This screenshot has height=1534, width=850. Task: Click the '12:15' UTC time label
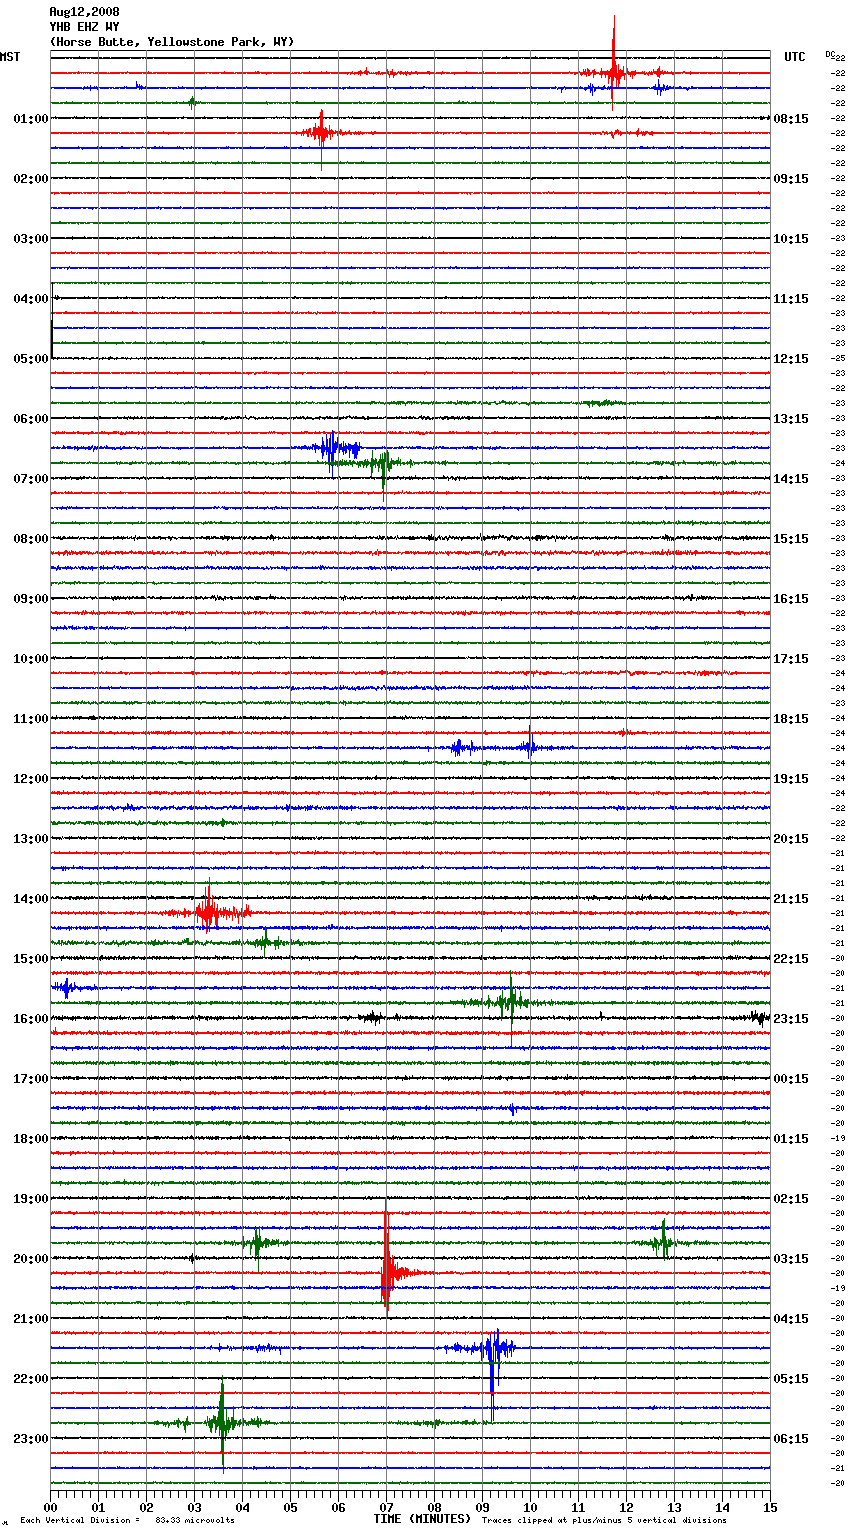791,359
